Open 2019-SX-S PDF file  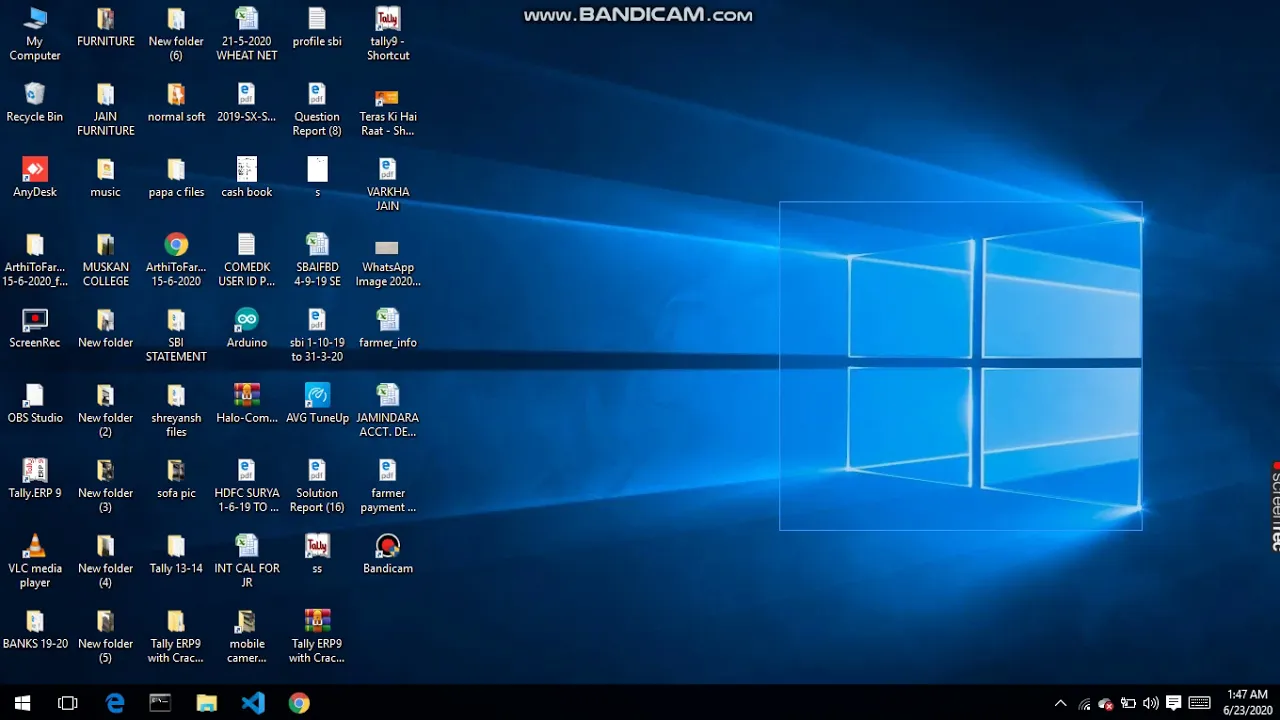(x=247, y=102)
